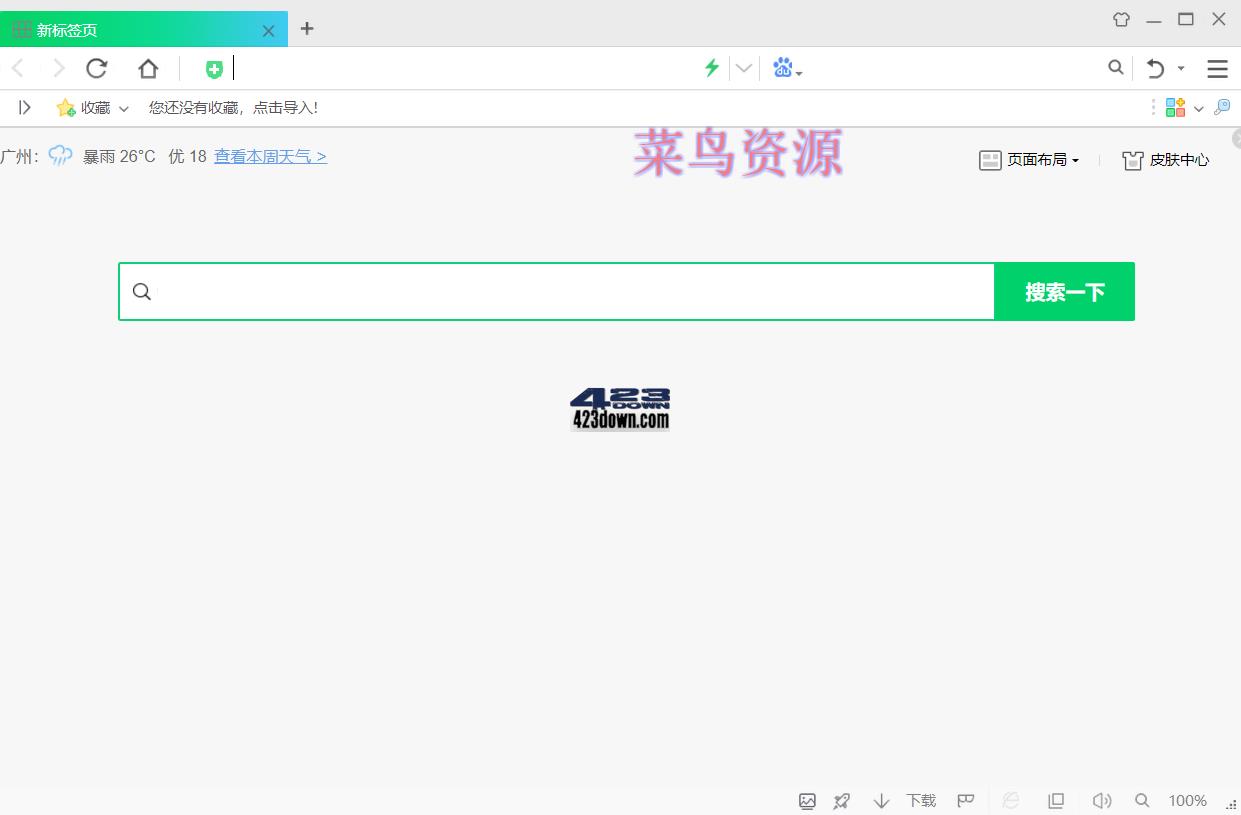Click the lightning speed-mode icon in address bar
Viewport: 1241px width, 815px height.
point(711,67)
